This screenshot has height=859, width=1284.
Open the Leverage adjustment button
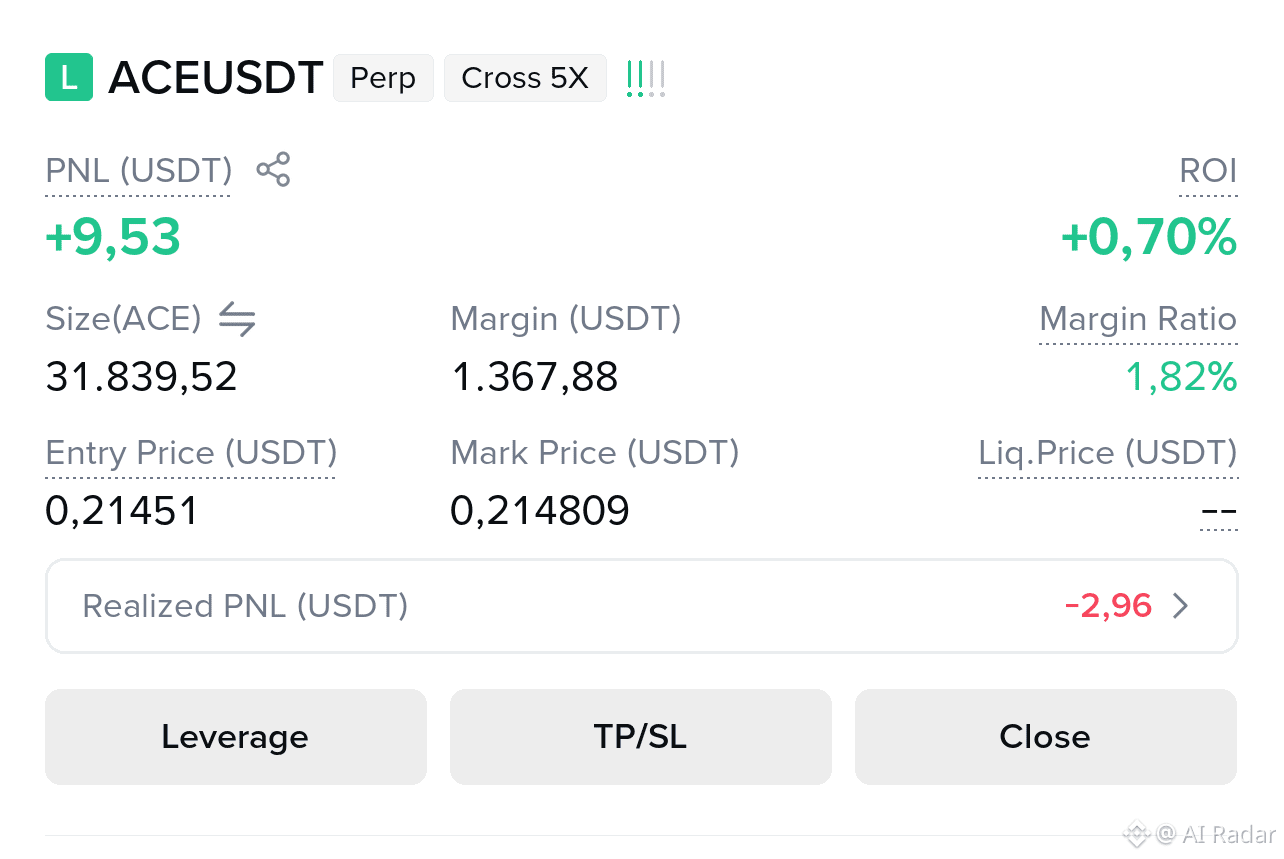[x=236, y=737]
